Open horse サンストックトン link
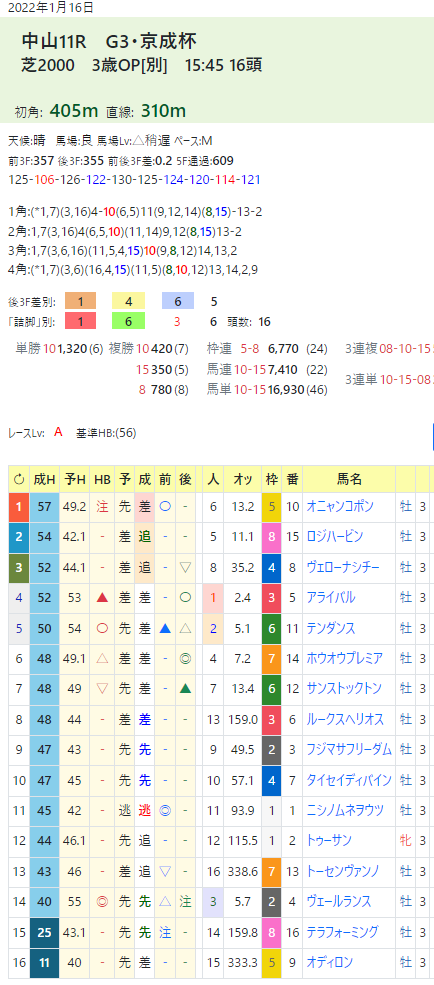This screenshot has width=434, height=985. pos(344,688)
